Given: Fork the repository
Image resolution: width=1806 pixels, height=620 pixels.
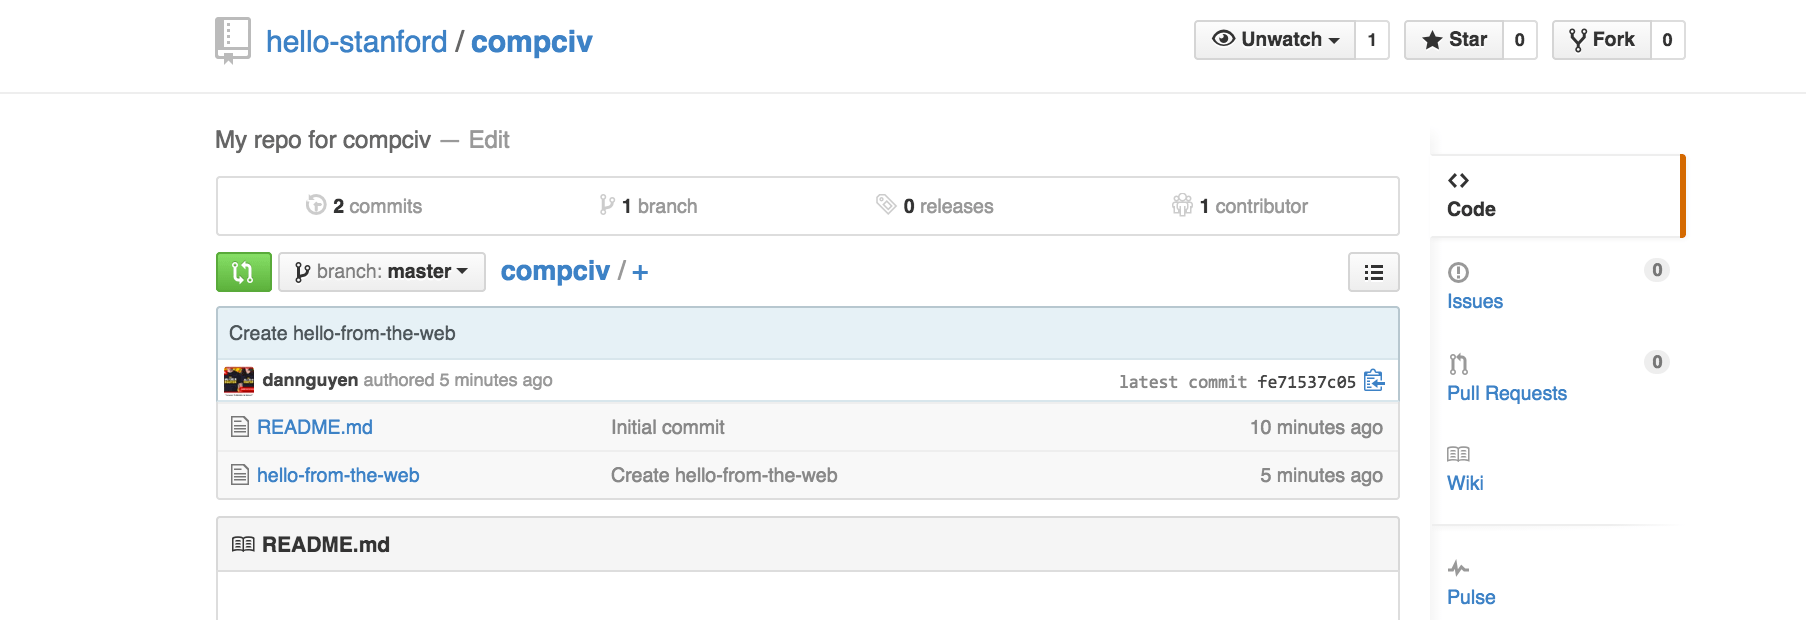Looking at the screenshot, I should (x=1602, y=40).
